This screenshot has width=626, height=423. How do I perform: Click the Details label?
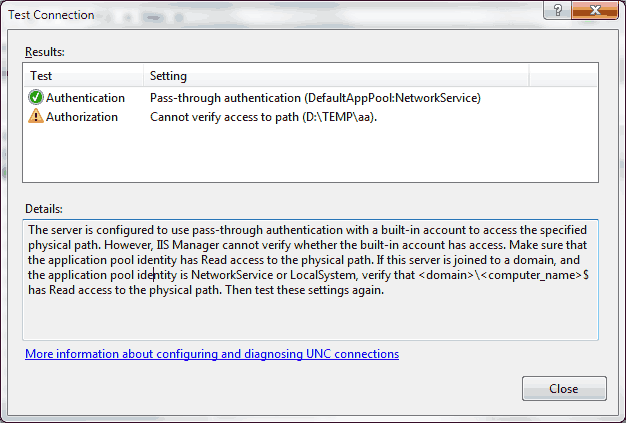click(43, 209)
